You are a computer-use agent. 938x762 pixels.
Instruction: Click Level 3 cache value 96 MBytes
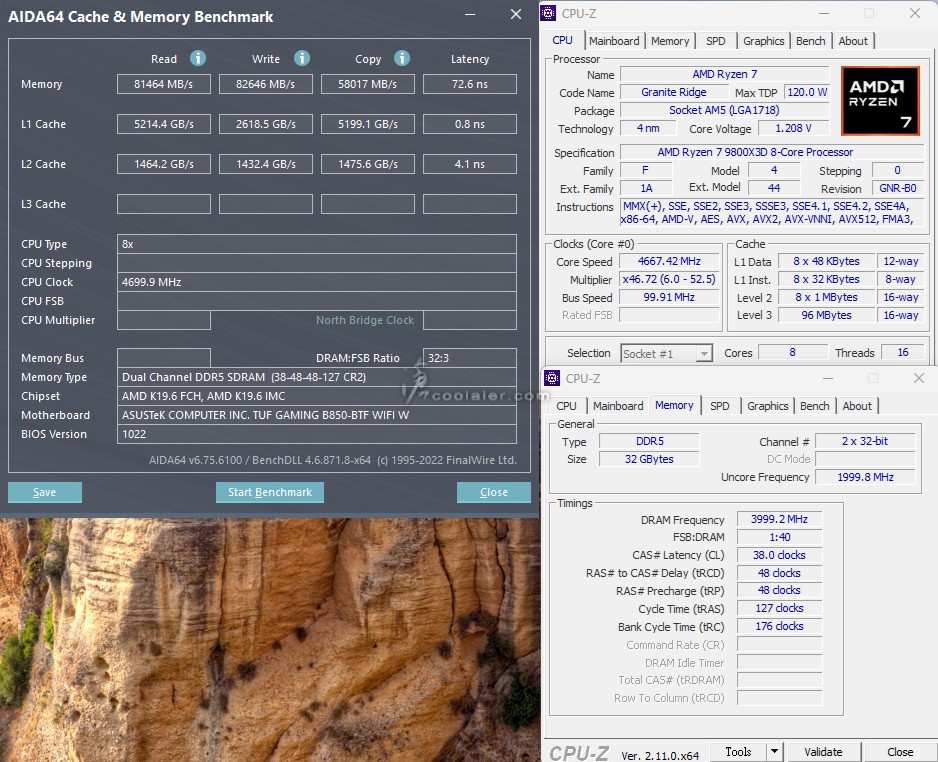[826, 315]
